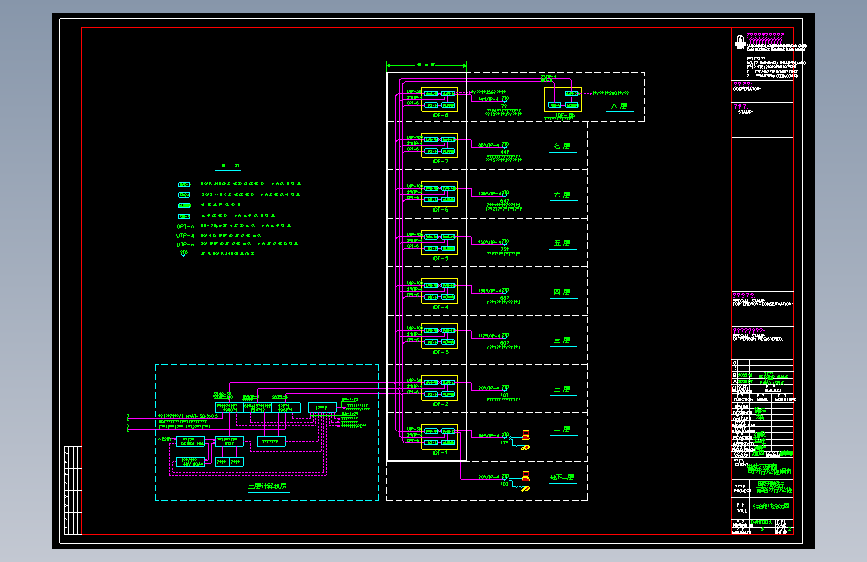The height and width of the screenshot is (562, 867).
Task: Click the first cyan symbol in the legend
Action: [184, 184]
